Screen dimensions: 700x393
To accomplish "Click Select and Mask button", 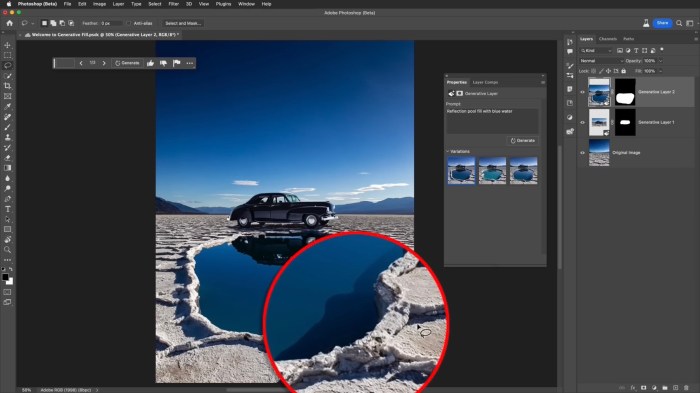I will click(x=183, y=23).
